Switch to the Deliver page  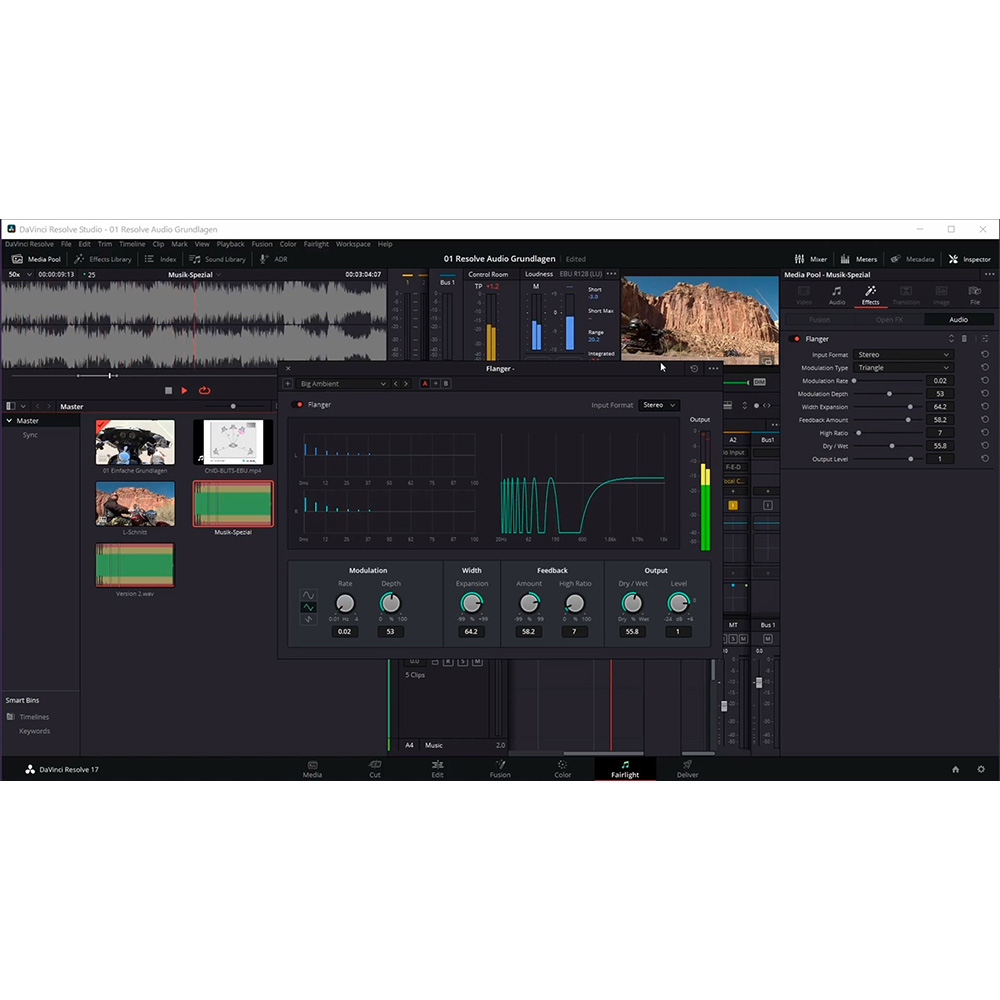(x=687, y=768)
